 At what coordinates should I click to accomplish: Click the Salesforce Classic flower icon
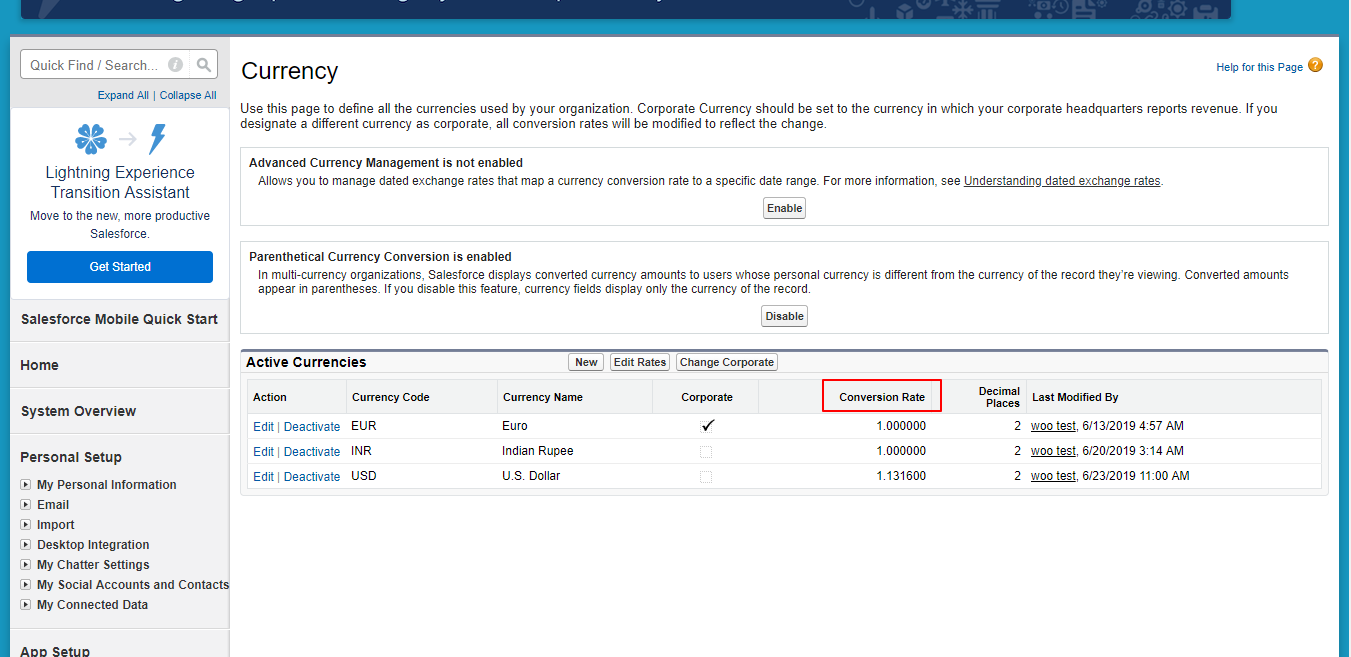91,139
